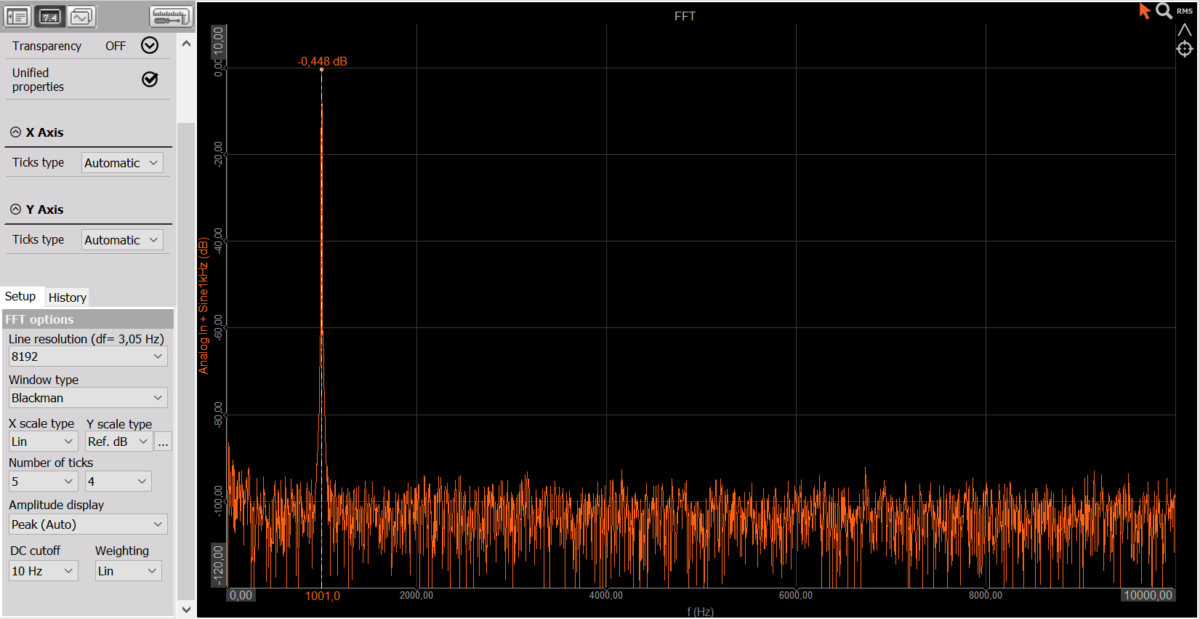Click the peak marker caret icon
The image size is (1200, 619).
[1185, 30]
